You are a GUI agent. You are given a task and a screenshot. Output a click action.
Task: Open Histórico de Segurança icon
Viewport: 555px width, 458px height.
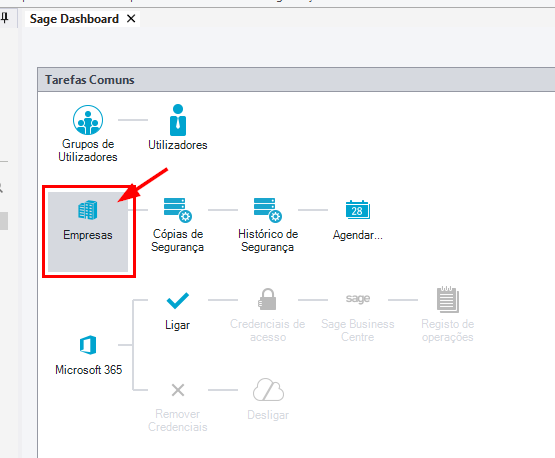tap(268, 210)
